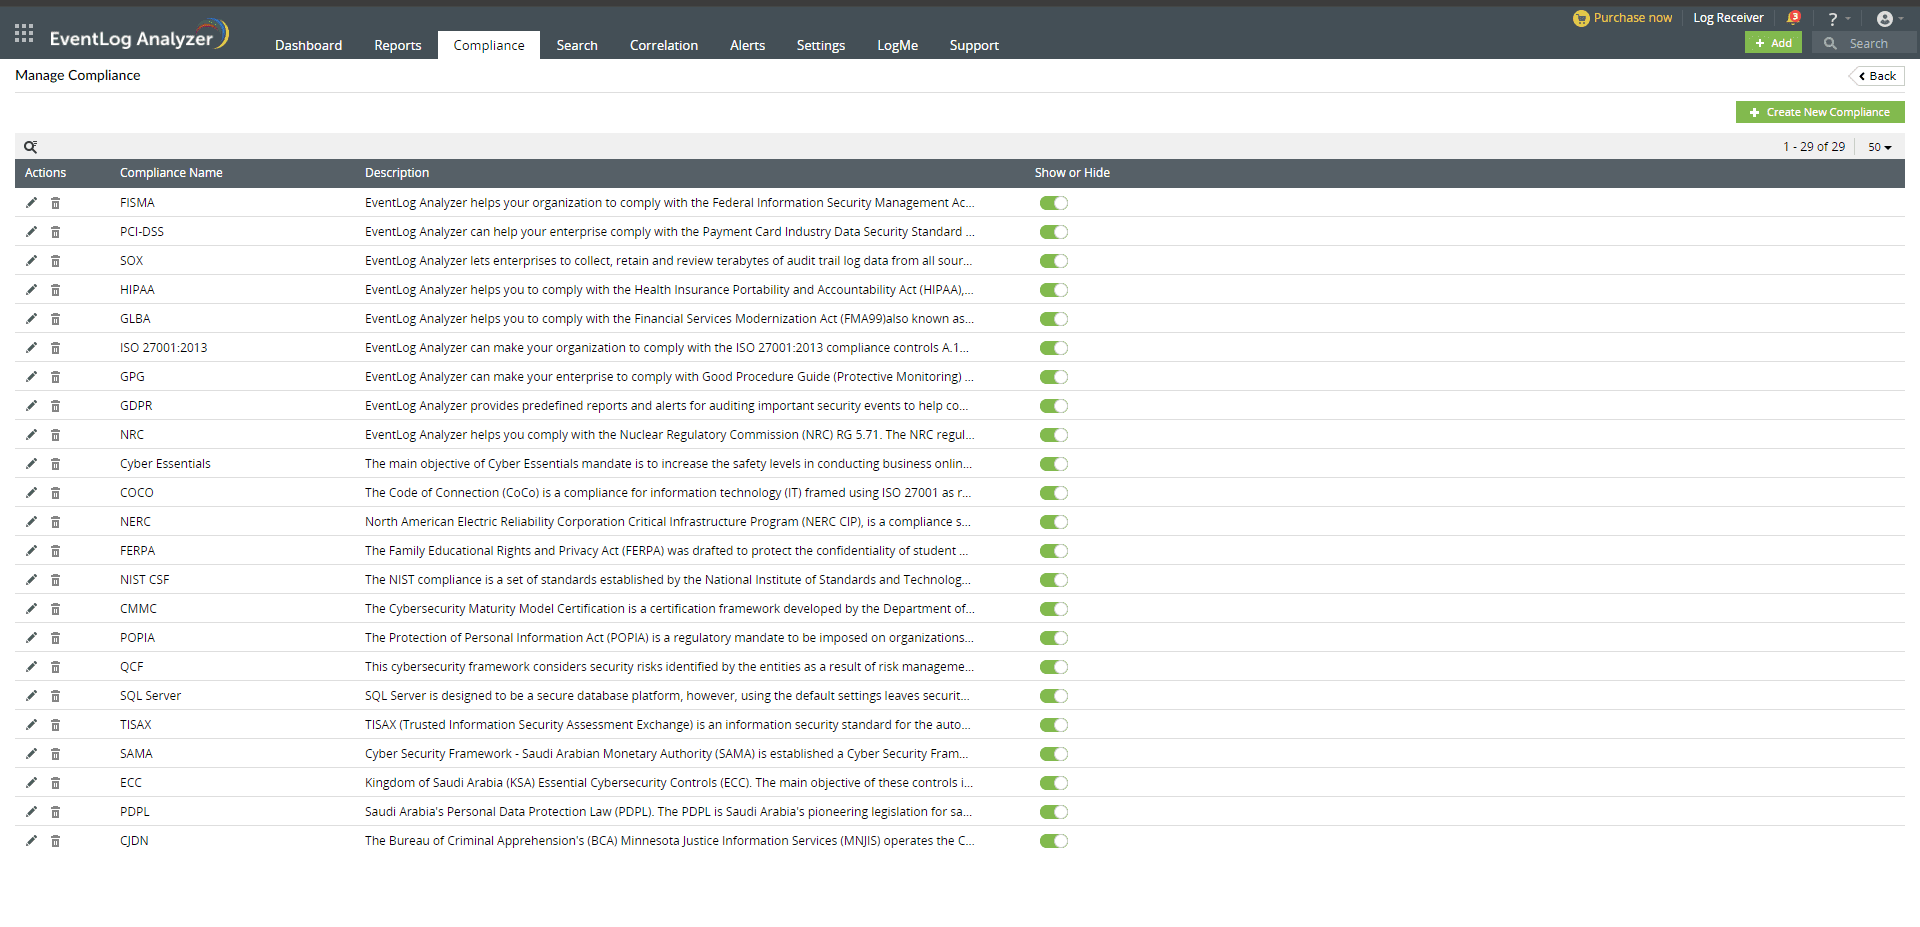Toggle the PDPL show/hide switch

pyautogui.click(x=1054, y=812)
